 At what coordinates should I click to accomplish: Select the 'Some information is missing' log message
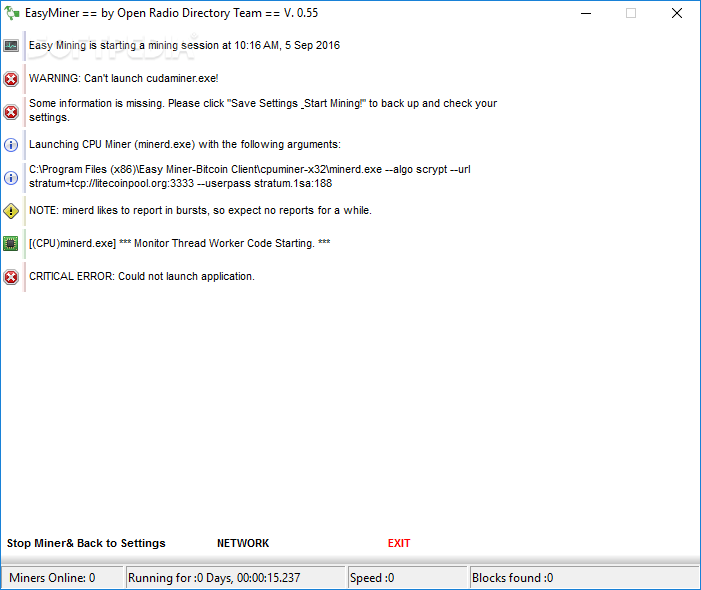tap(263, 110)
